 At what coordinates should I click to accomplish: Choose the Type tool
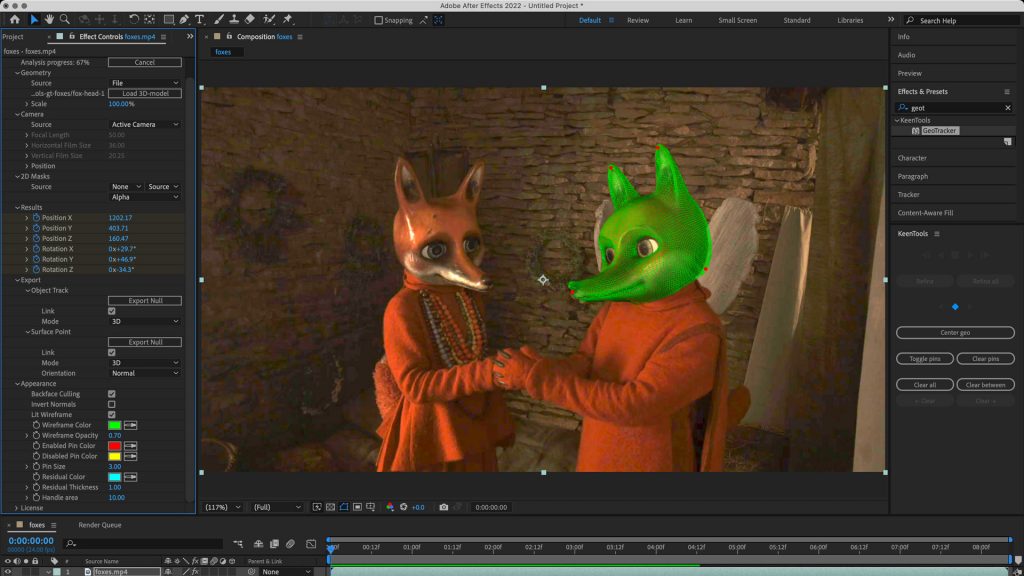200,19
